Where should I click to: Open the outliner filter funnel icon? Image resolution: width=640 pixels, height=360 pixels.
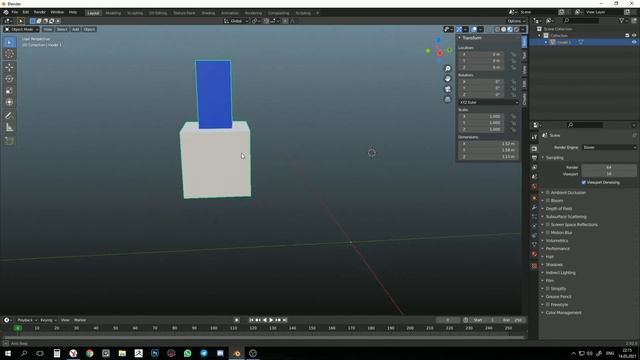[x=621, y=20]
